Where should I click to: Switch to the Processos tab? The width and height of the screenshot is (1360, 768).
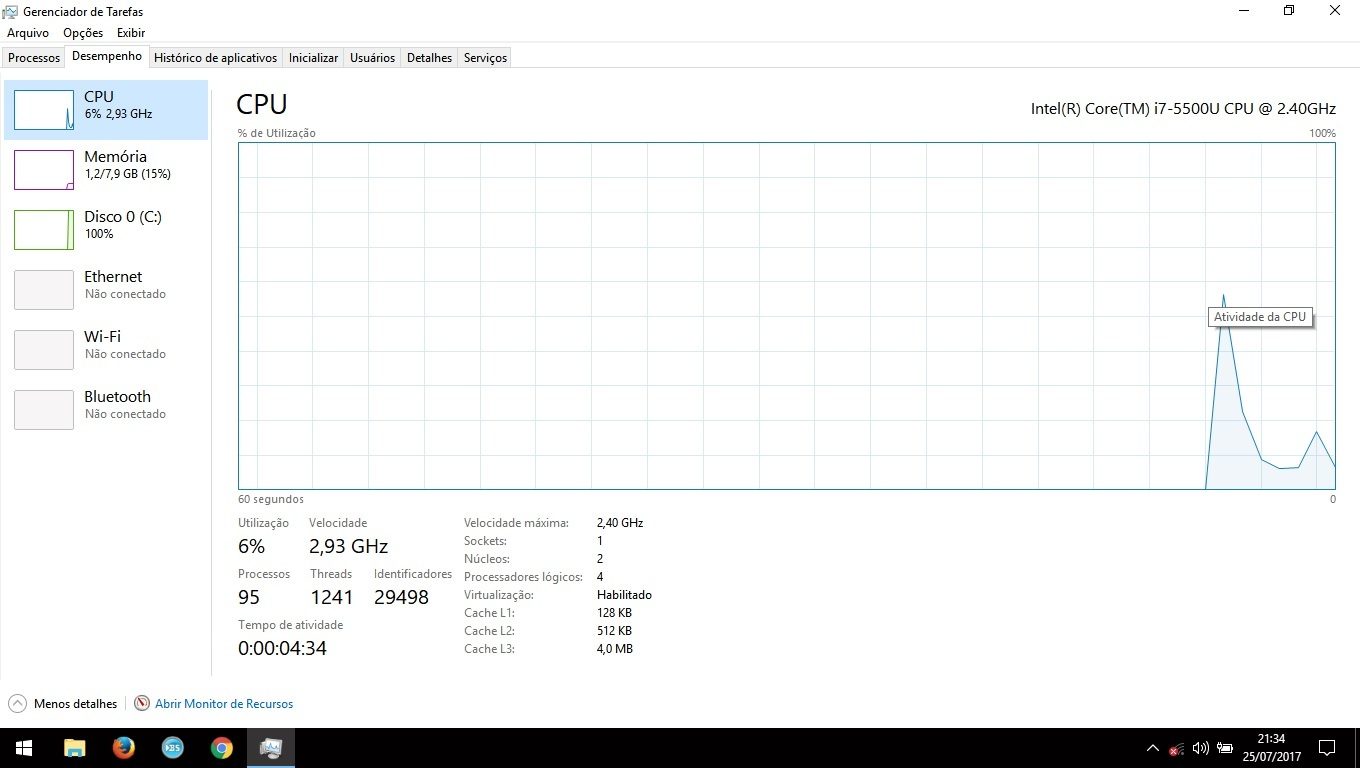(34, 58)
